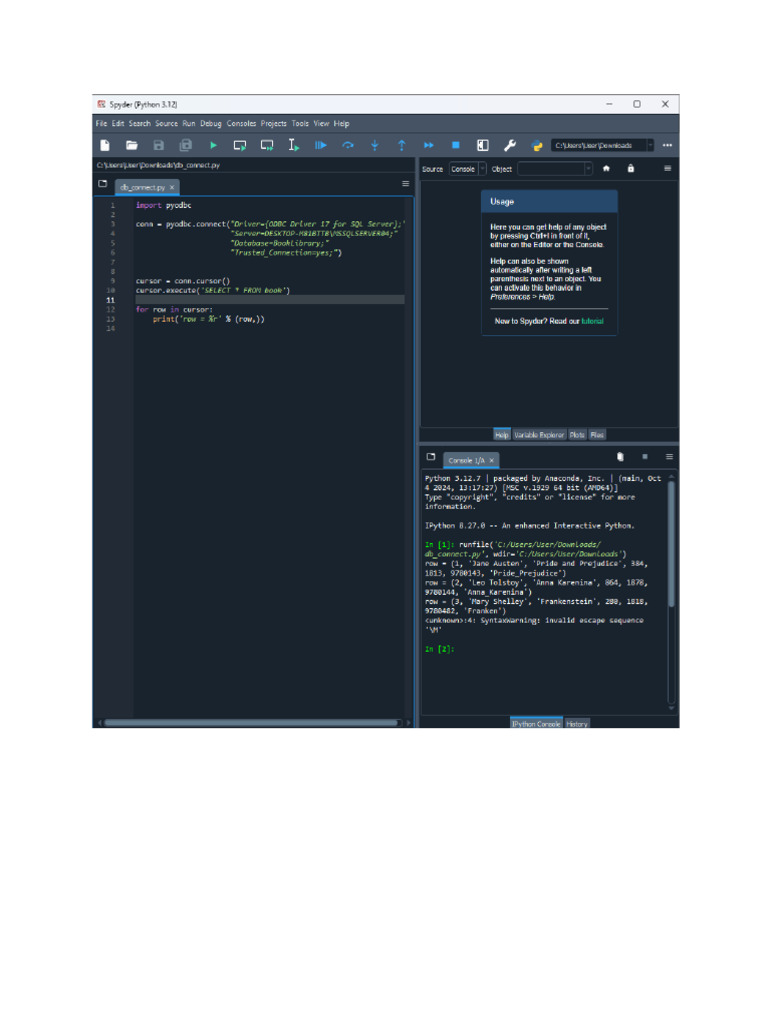
Task: Execute the current debug line (step over)
Action: (x=347, y=145)
